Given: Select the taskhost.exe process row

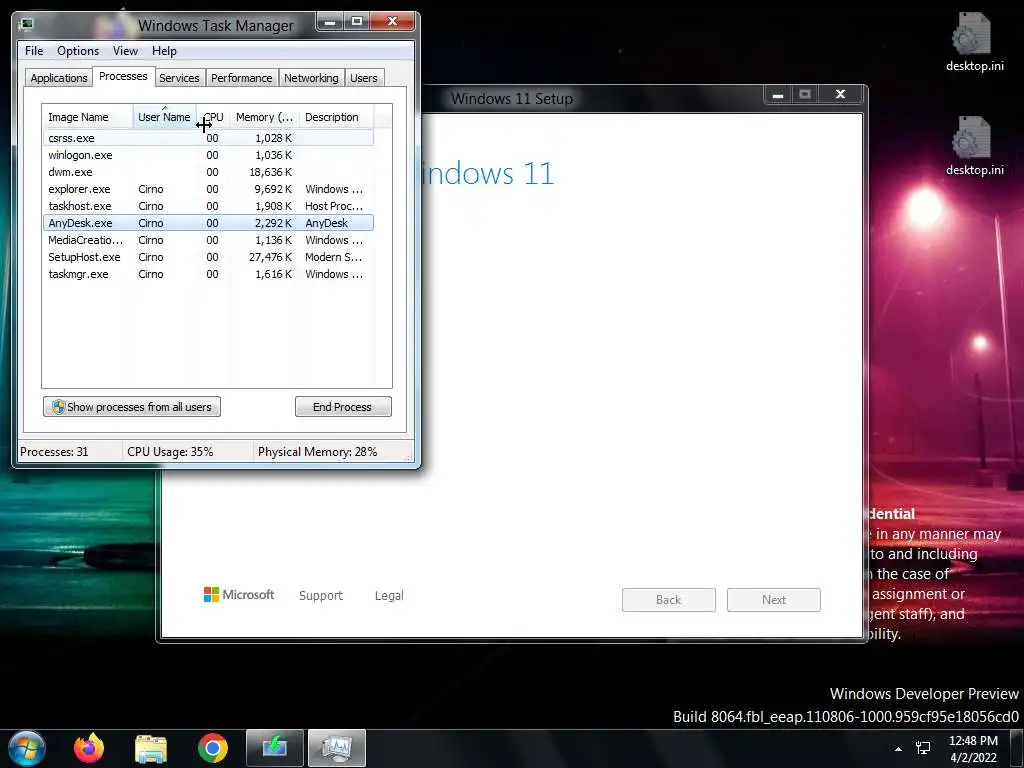Looking at the screenshot, I should [x=208, y=206].
